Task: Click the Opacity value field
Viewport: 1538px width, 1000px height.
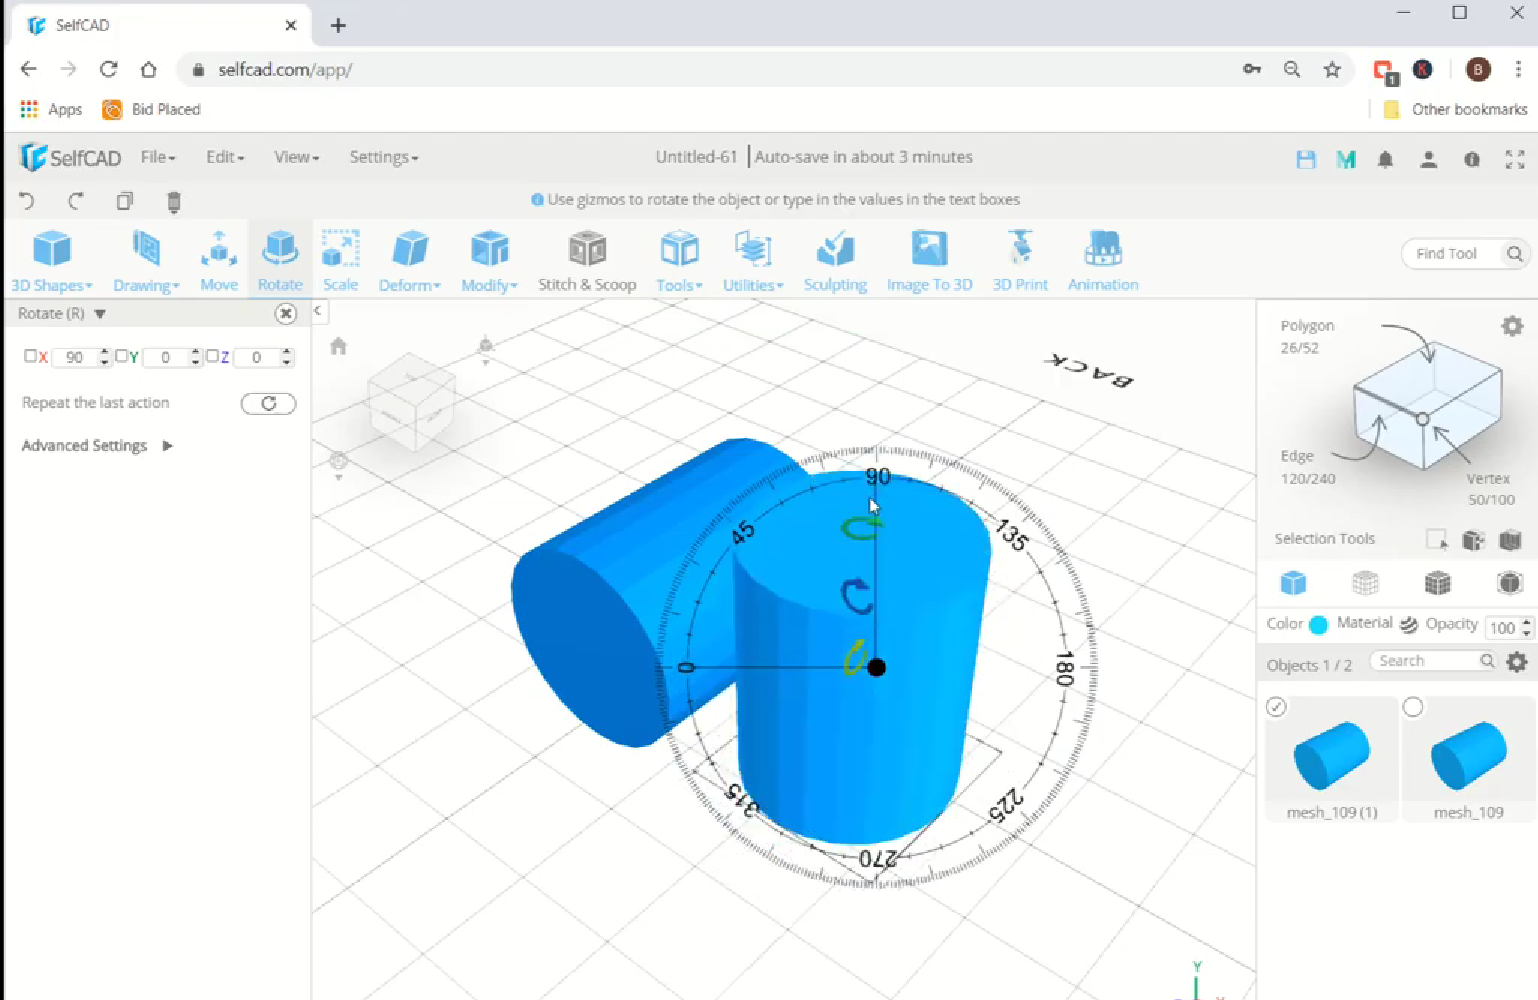Action: (1503, 628)
